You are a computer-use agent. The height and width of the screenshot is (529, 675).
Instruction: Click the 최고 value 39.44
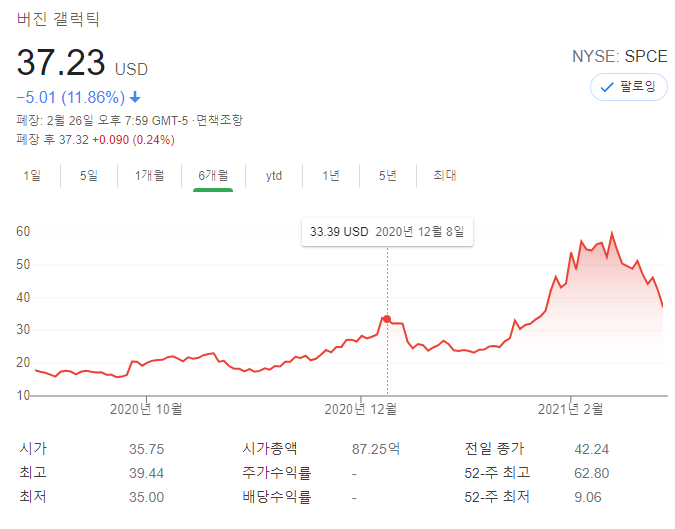146,473
